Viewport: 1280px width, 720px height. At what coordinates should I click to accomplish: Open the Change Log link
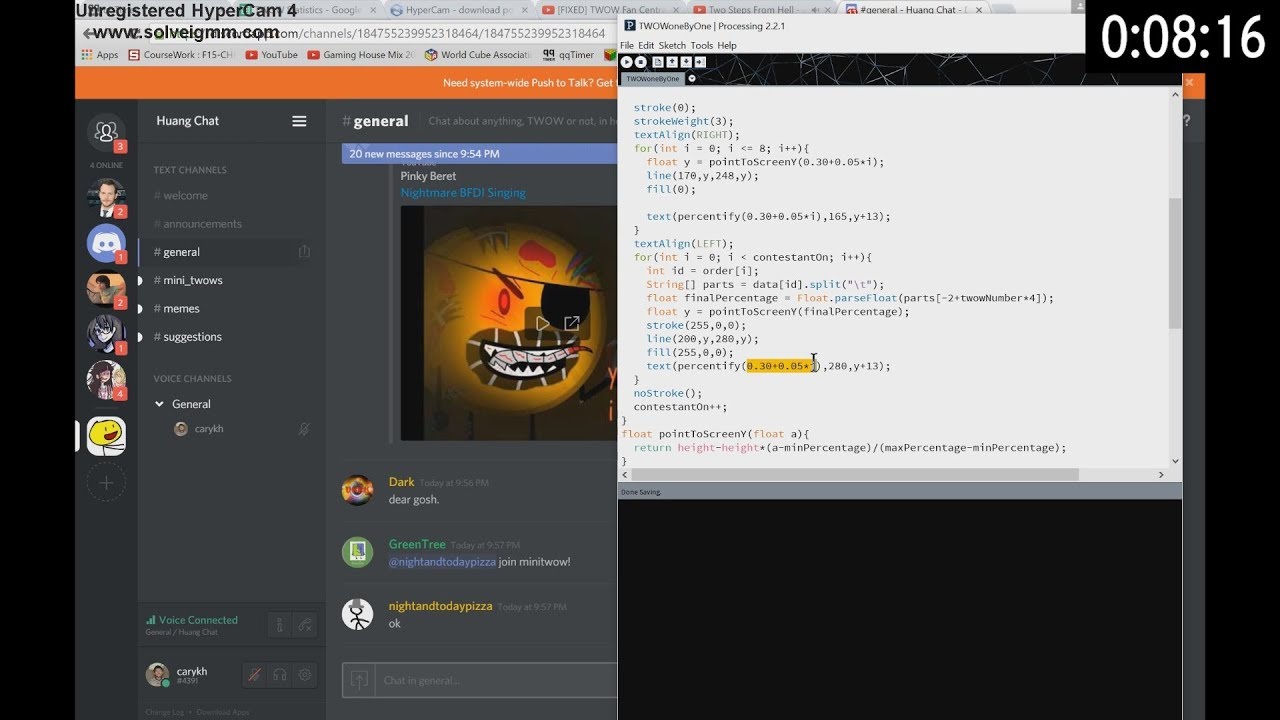164,712
